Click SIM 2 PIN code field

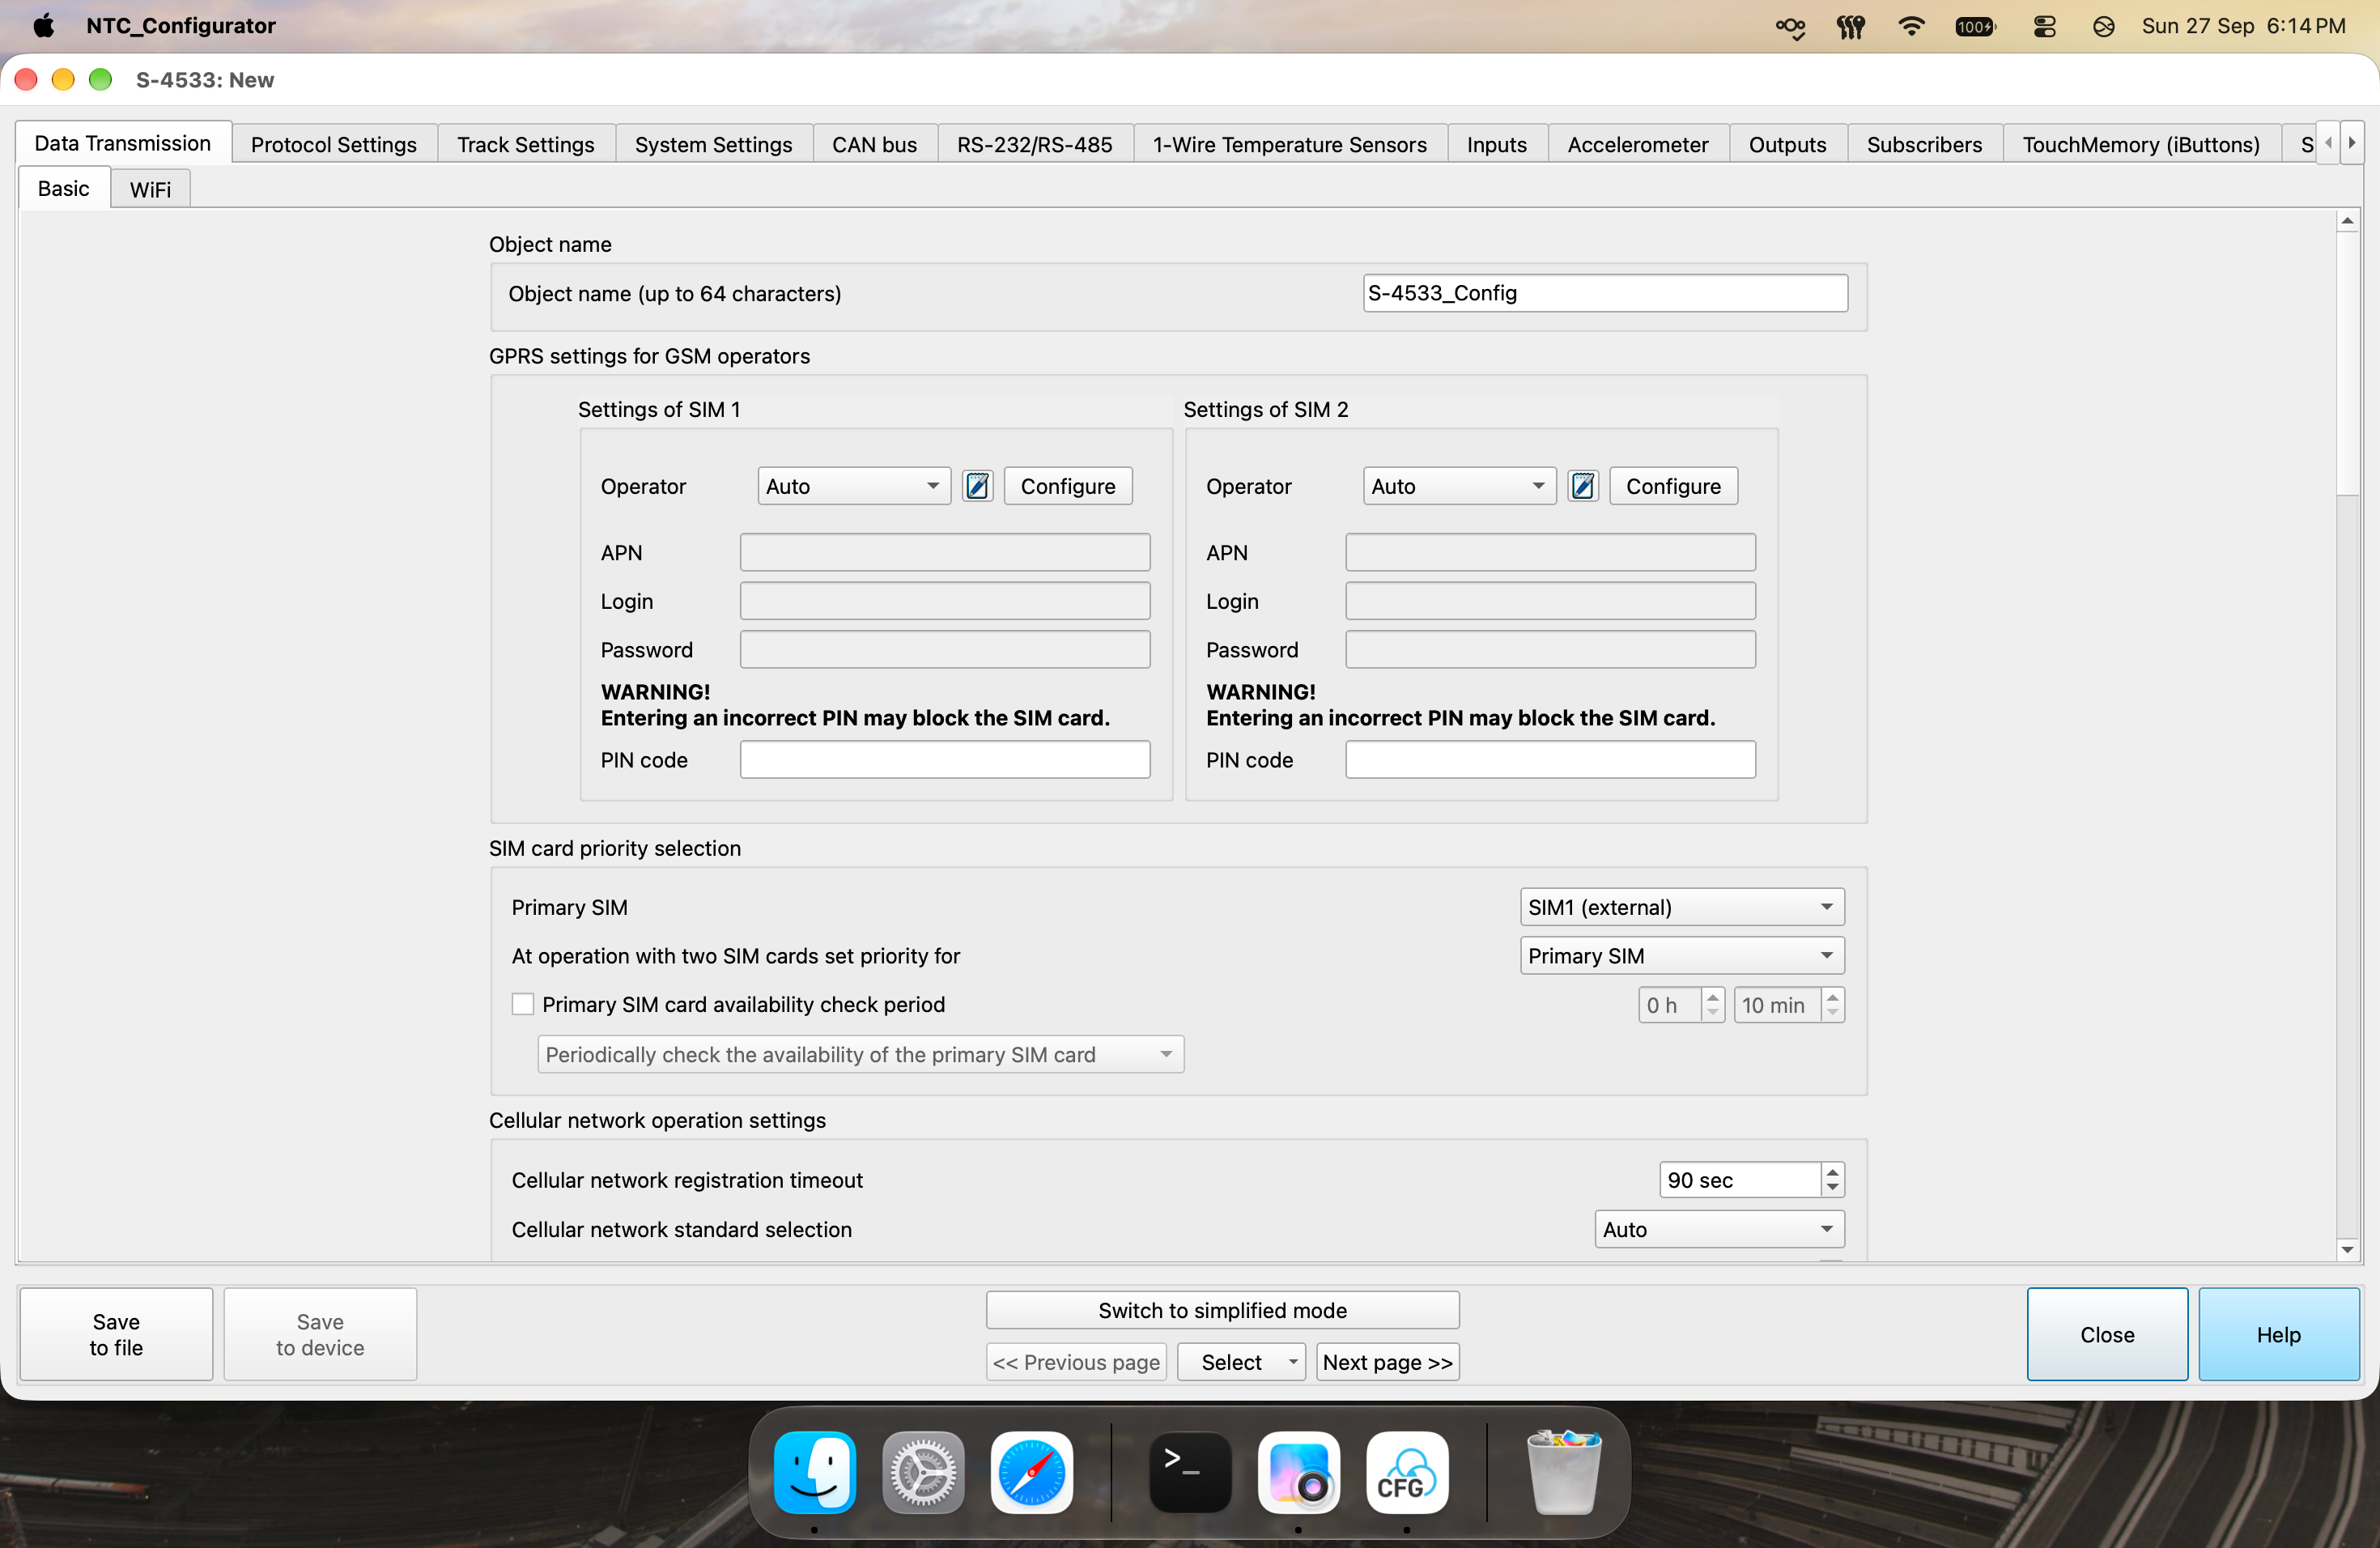click(1550, 759)
